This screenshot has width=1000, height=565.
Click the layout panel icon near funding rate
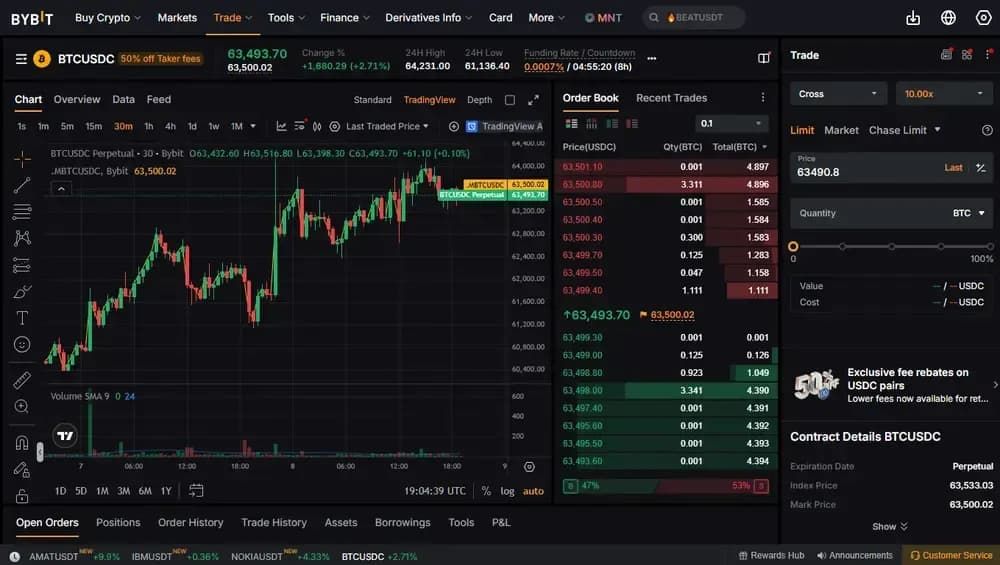pyautogui.click(x=763, y=58)
